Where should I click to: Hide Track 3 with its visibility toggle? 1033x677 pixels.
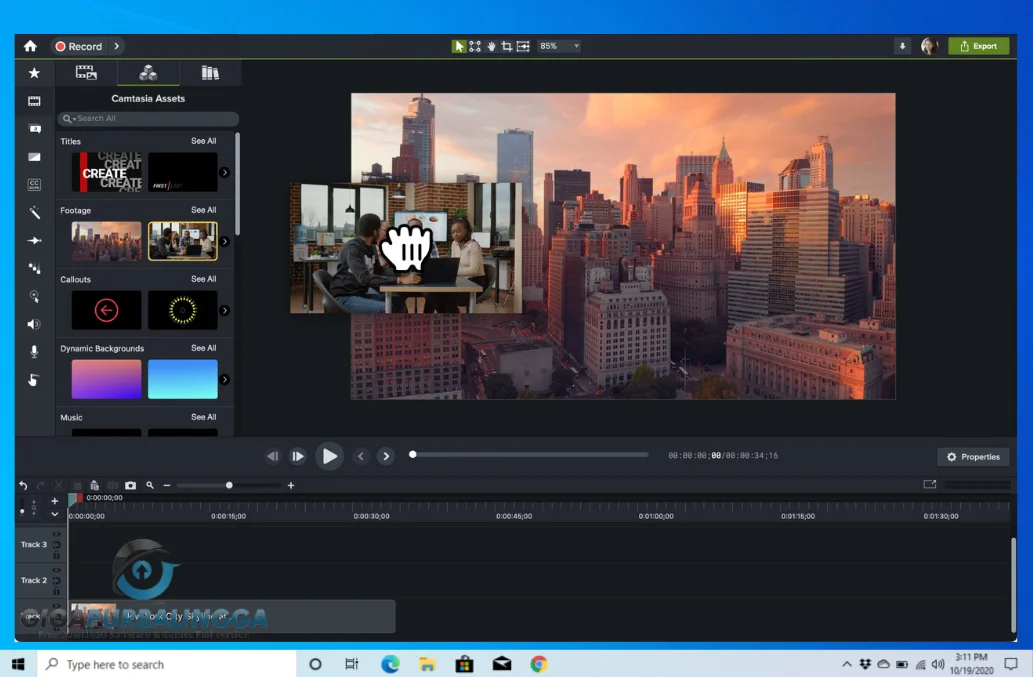(x=56, y=533)
